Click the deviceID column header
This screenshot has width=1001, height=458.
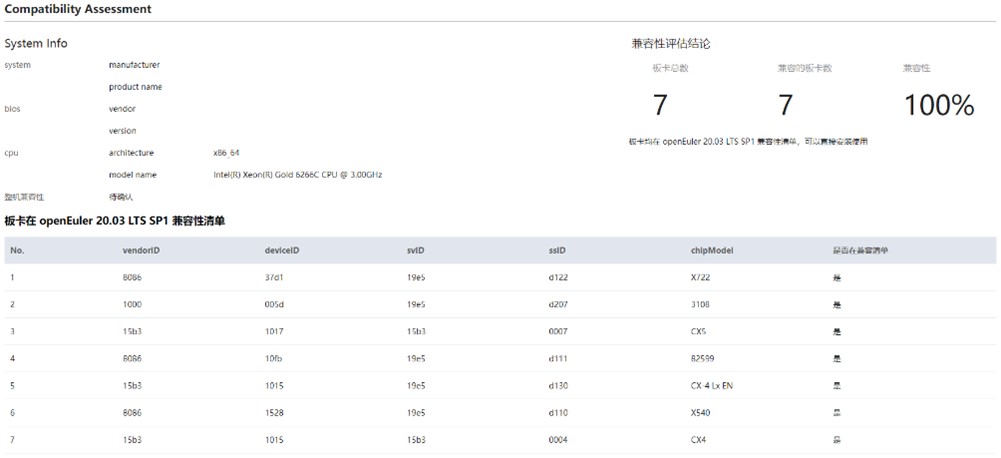[282, 250]
